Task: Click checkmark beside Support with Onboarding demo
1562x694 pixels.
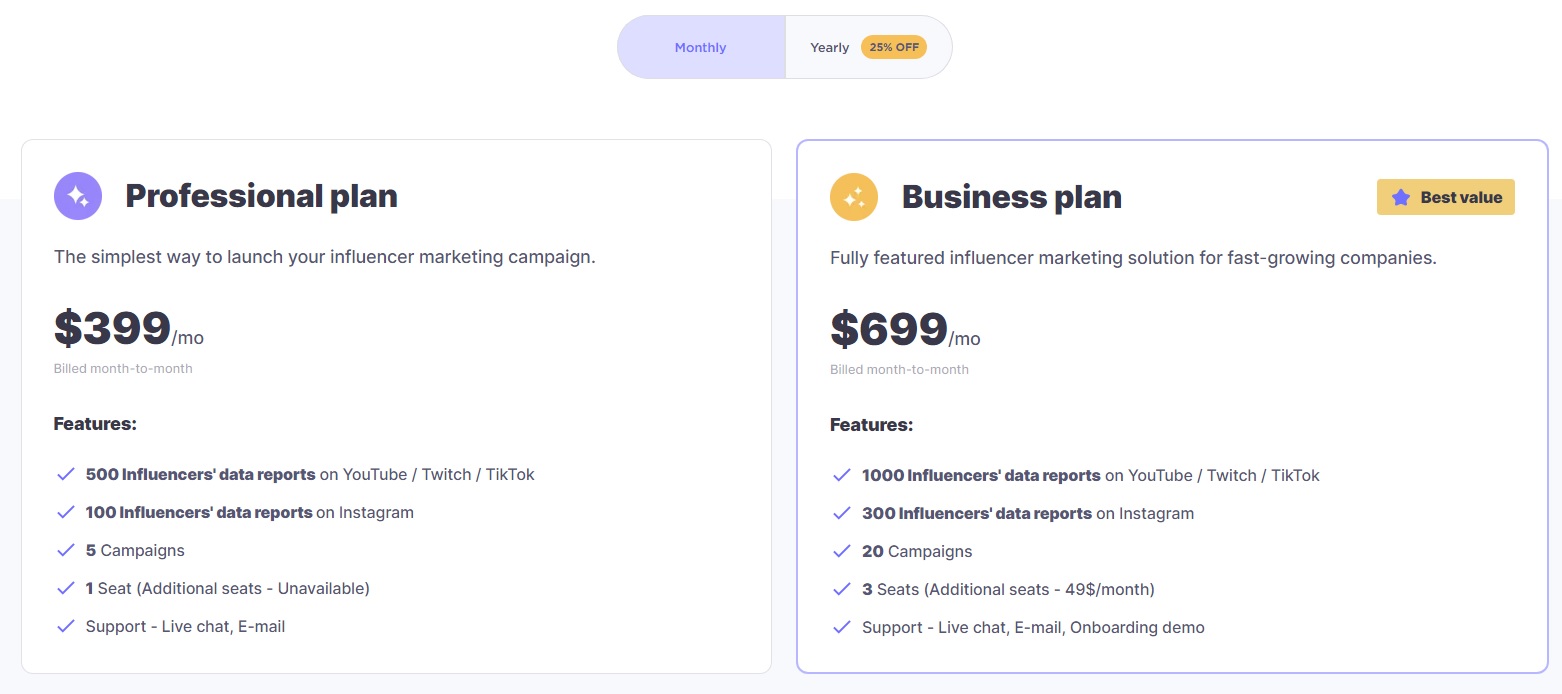Action: click(842, 627)
